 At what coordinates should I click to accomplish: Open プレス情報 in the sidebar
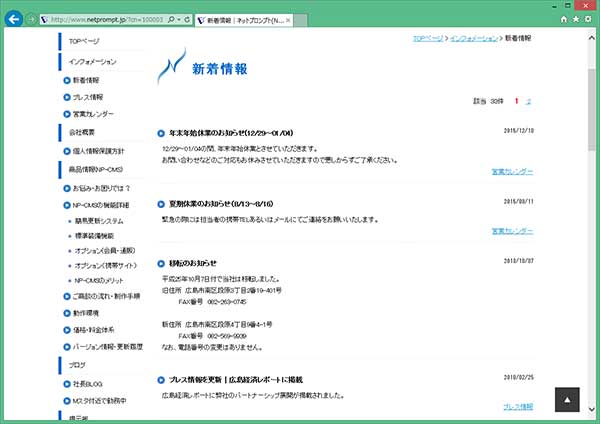pyautogui.click(x=88, y=97)
